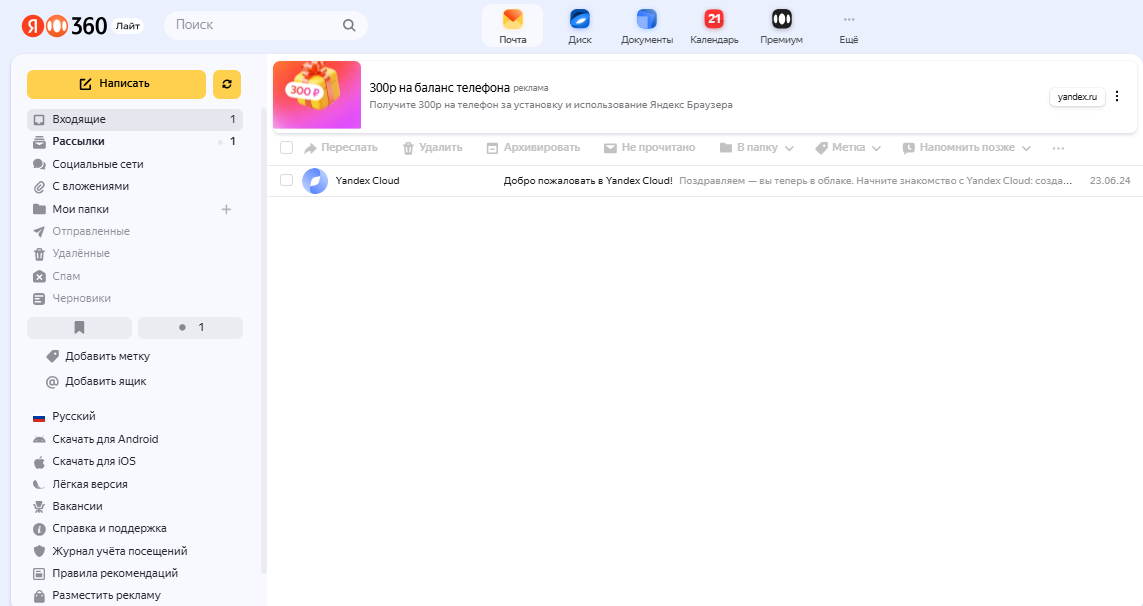Image resolution: width=1143 pixels, height=606 pixels.
Task: Click the sidebar vertical scrollbar
Action: [x=263, y=343]
